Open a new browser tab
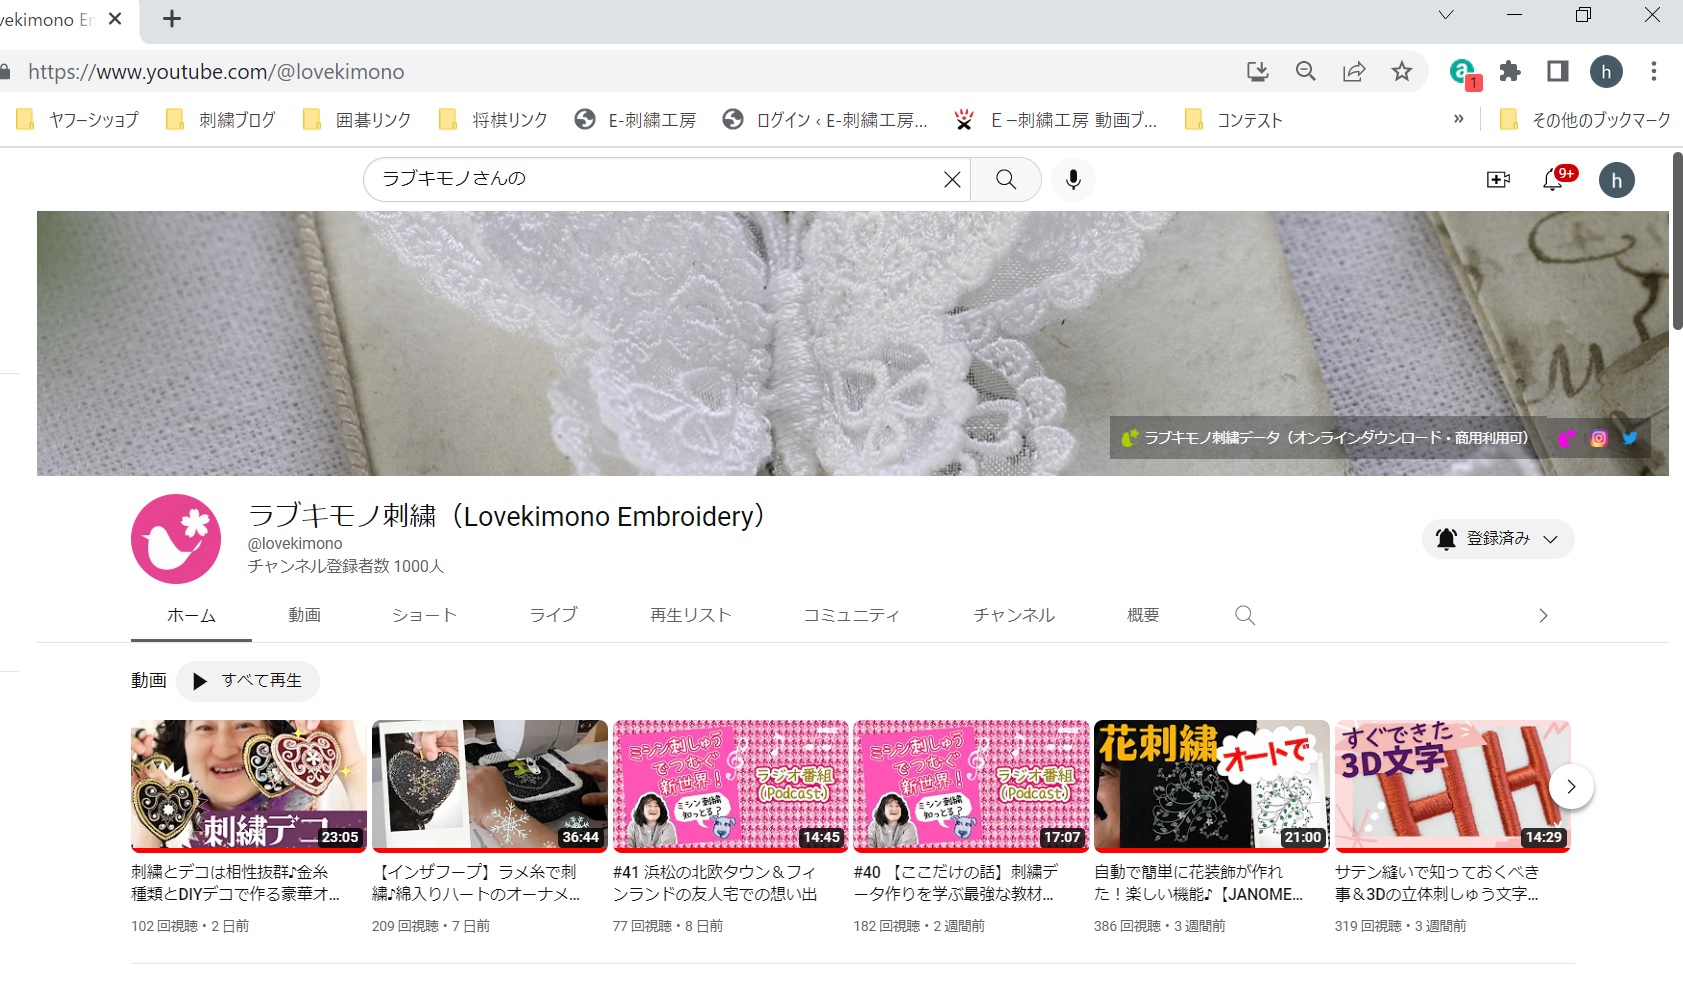 tap(172, 18)
